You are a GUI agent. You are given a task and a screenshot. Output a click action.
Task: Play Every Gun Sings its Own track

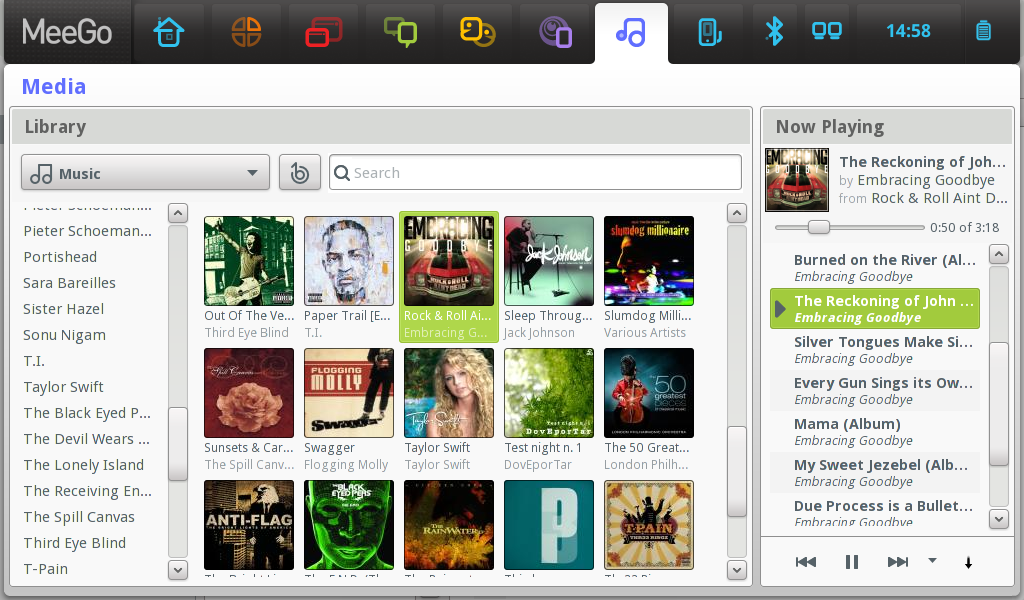(875, 391)
